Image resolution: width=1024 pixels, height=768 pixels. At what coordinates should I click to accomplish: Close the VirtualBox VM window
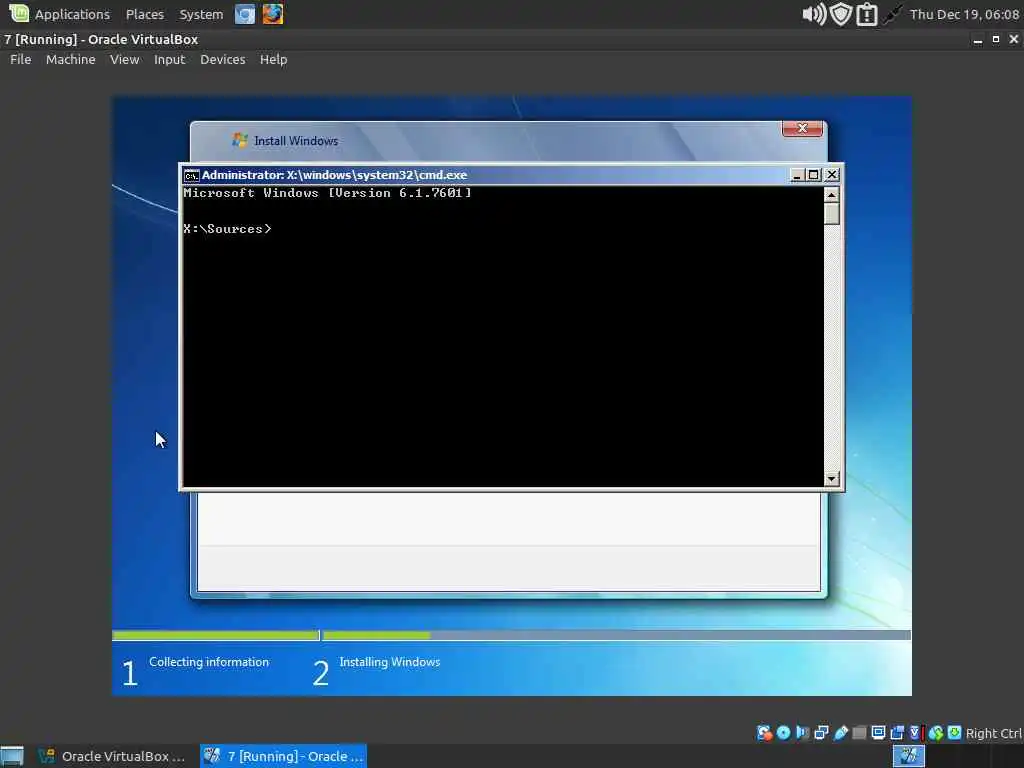[1014, 40]
